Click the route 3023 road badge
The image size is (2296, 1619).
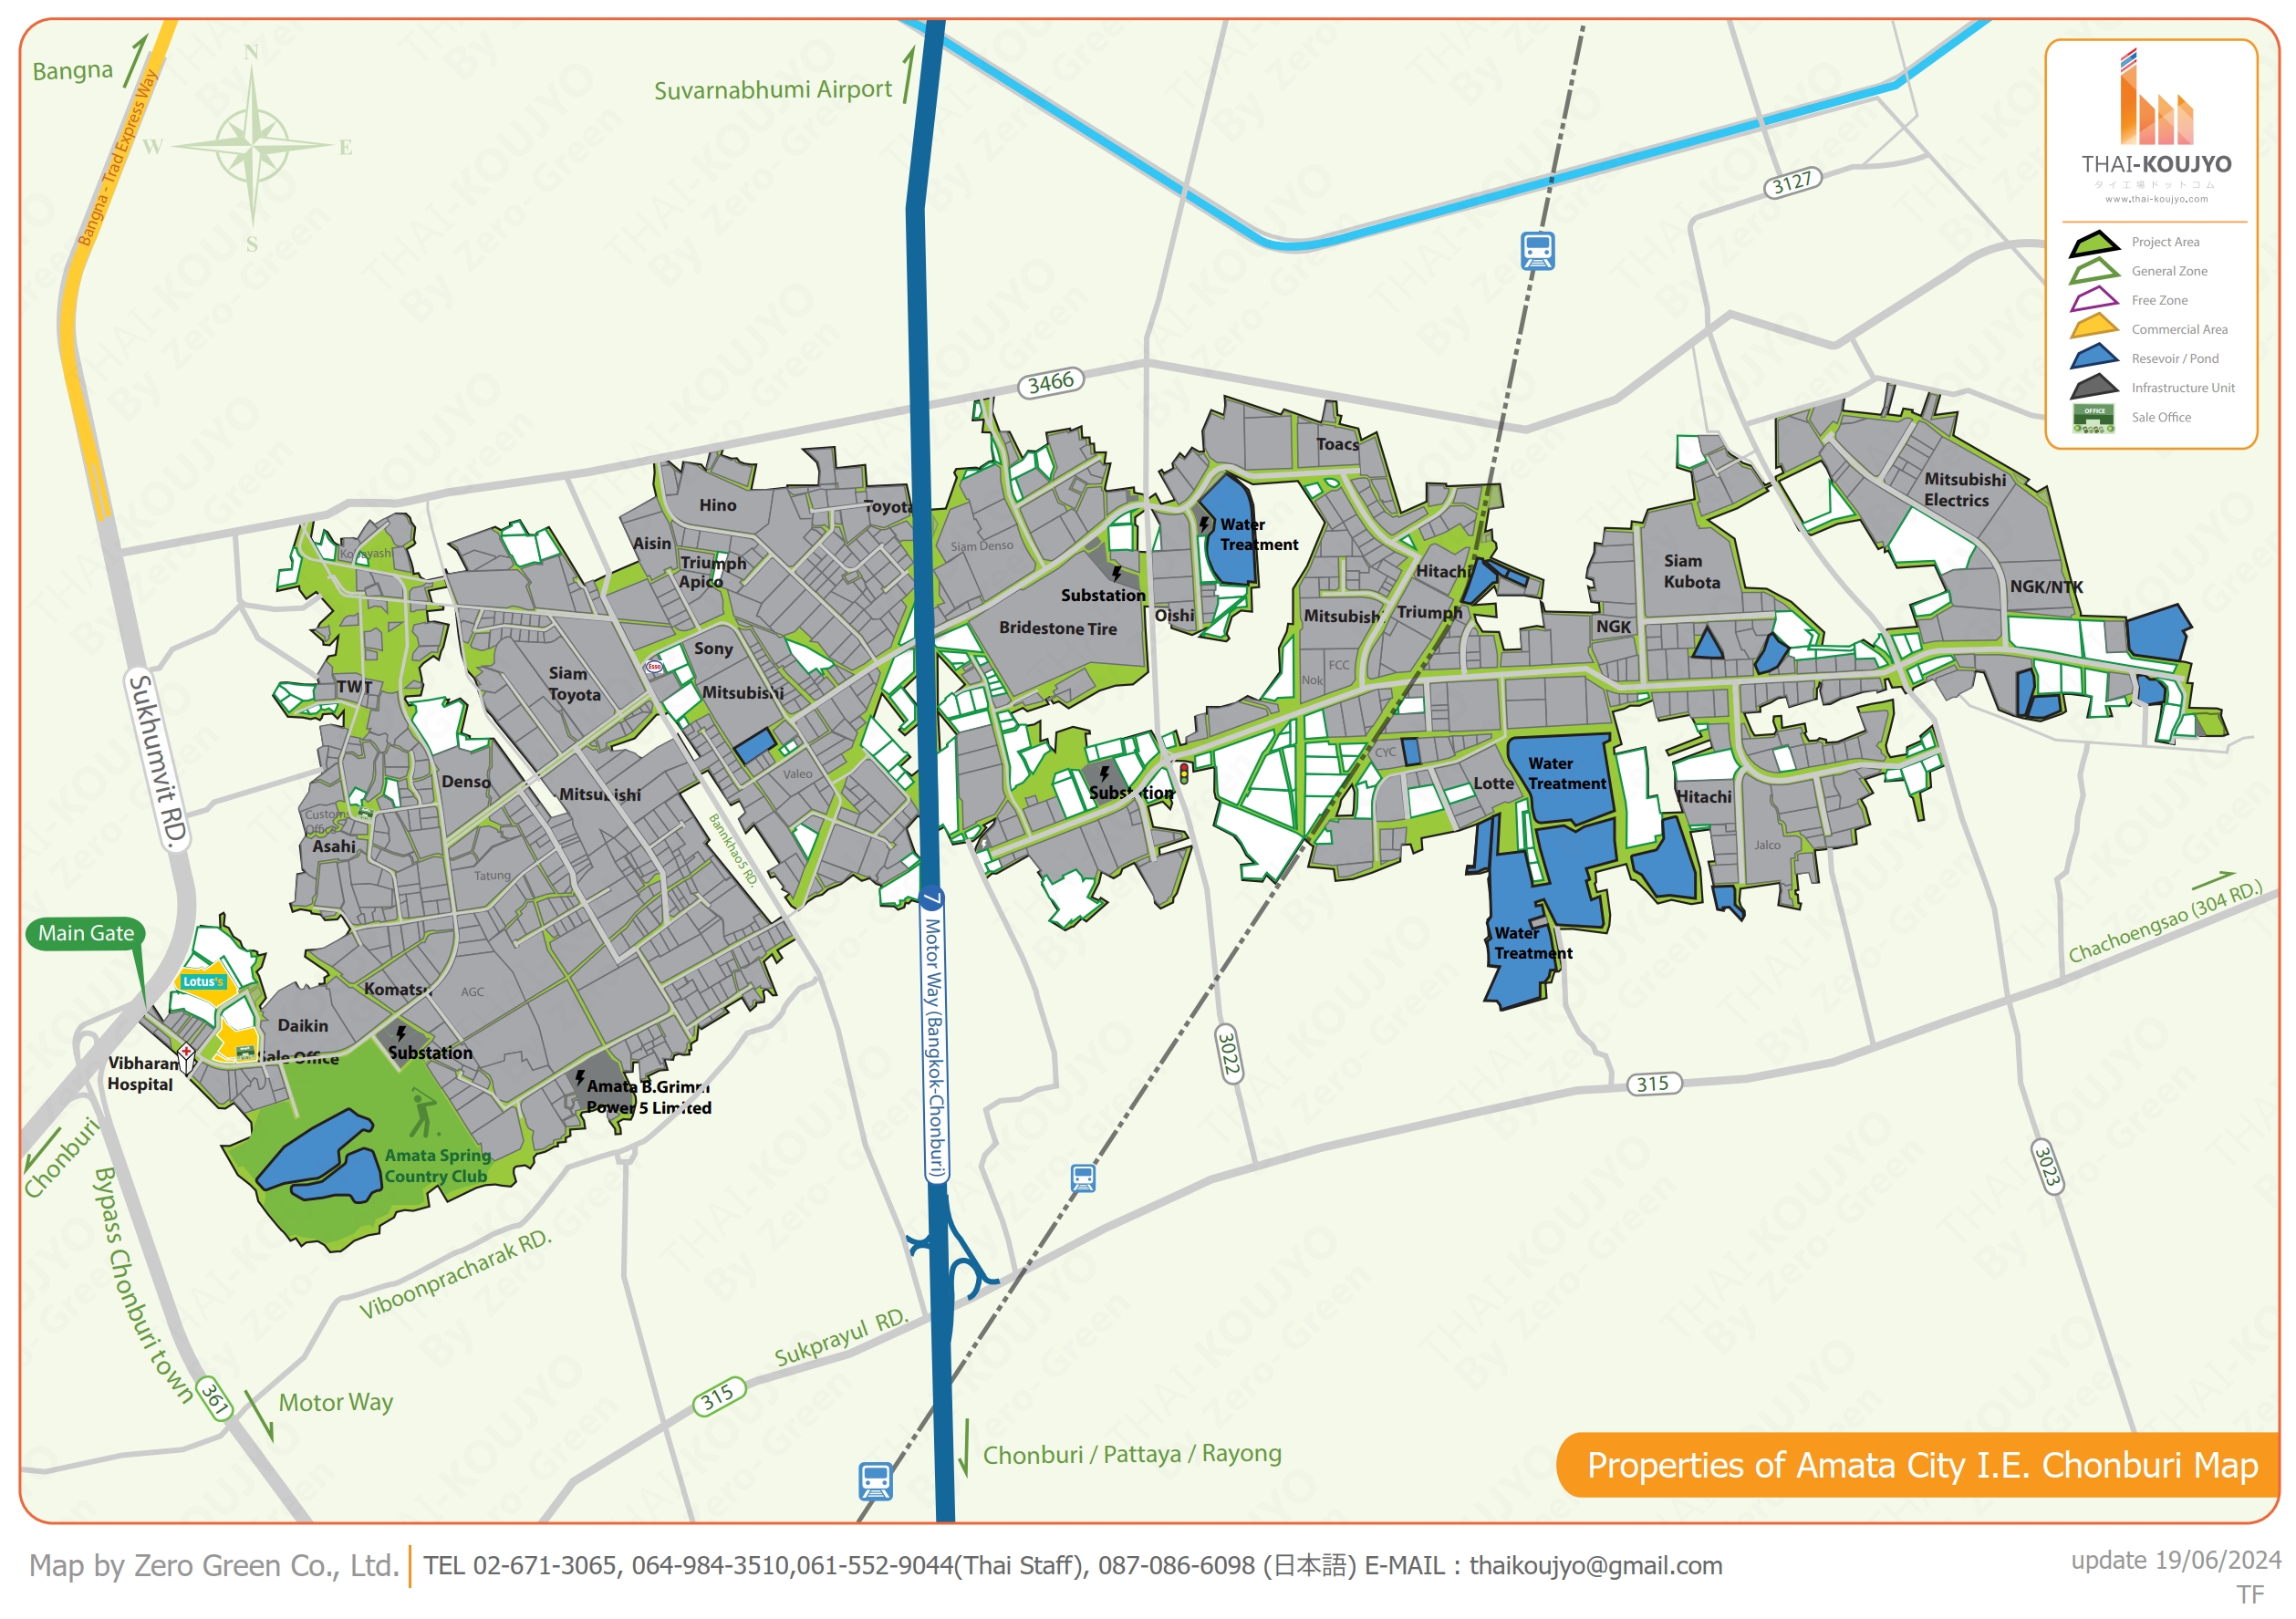coord(2047,1167)
